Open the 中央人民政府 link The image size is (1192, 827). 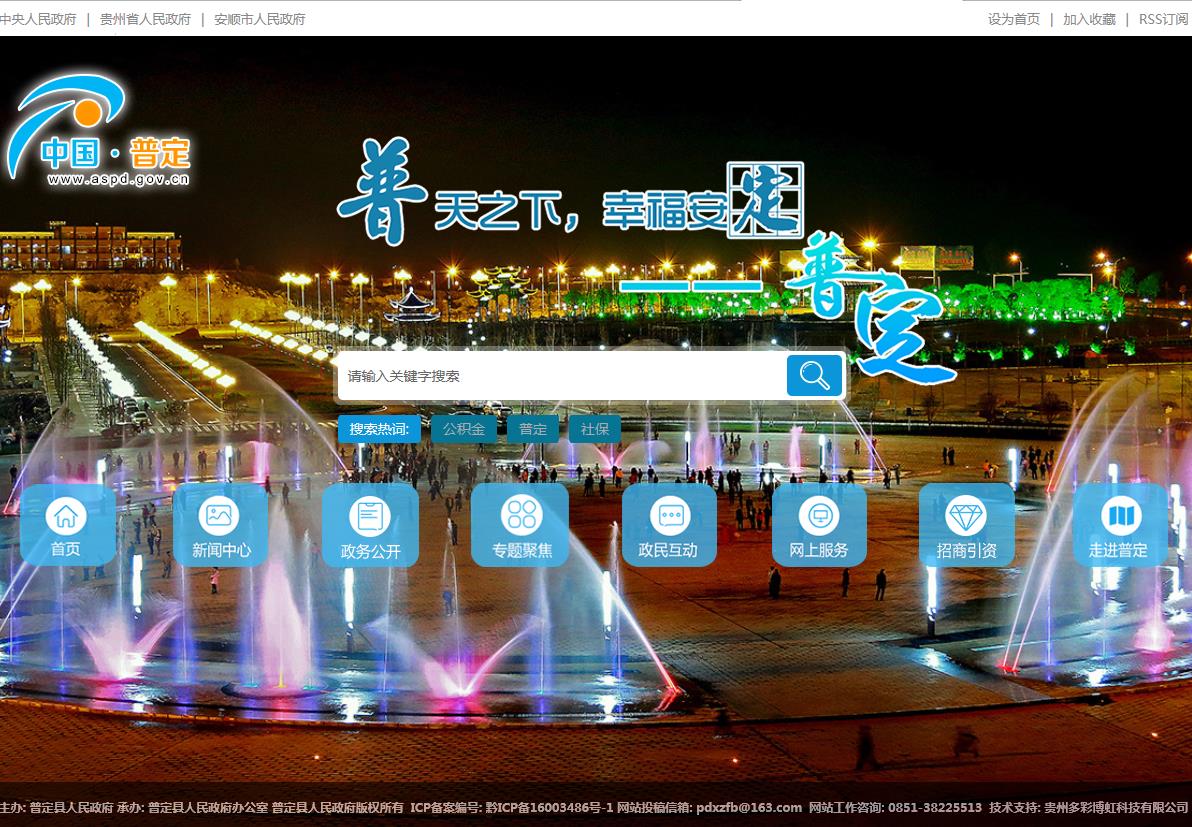click(38, 19)
